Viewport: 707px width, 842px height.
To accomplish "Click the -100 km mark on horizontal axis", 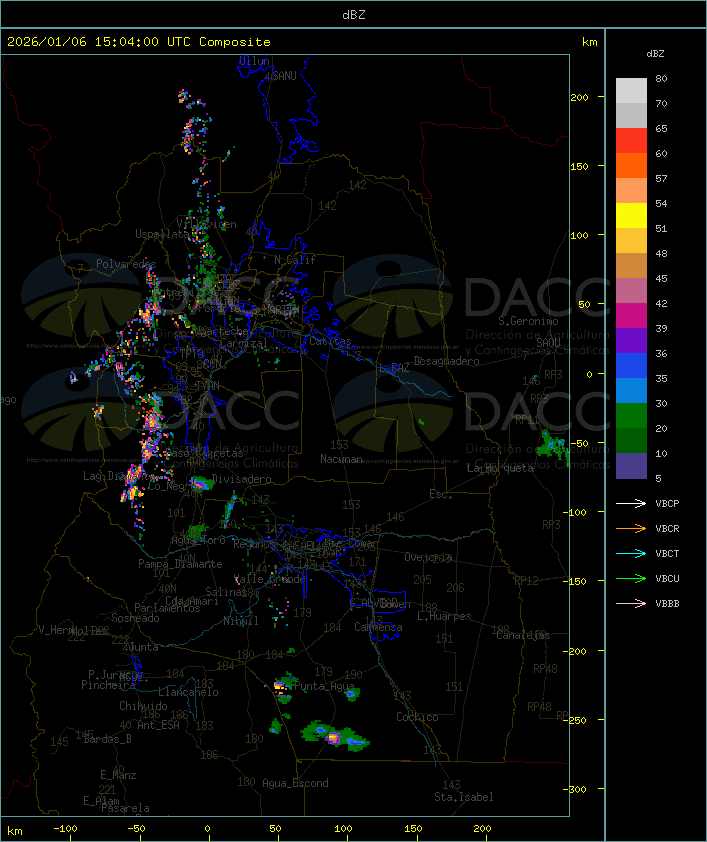I will click(65, 829).
